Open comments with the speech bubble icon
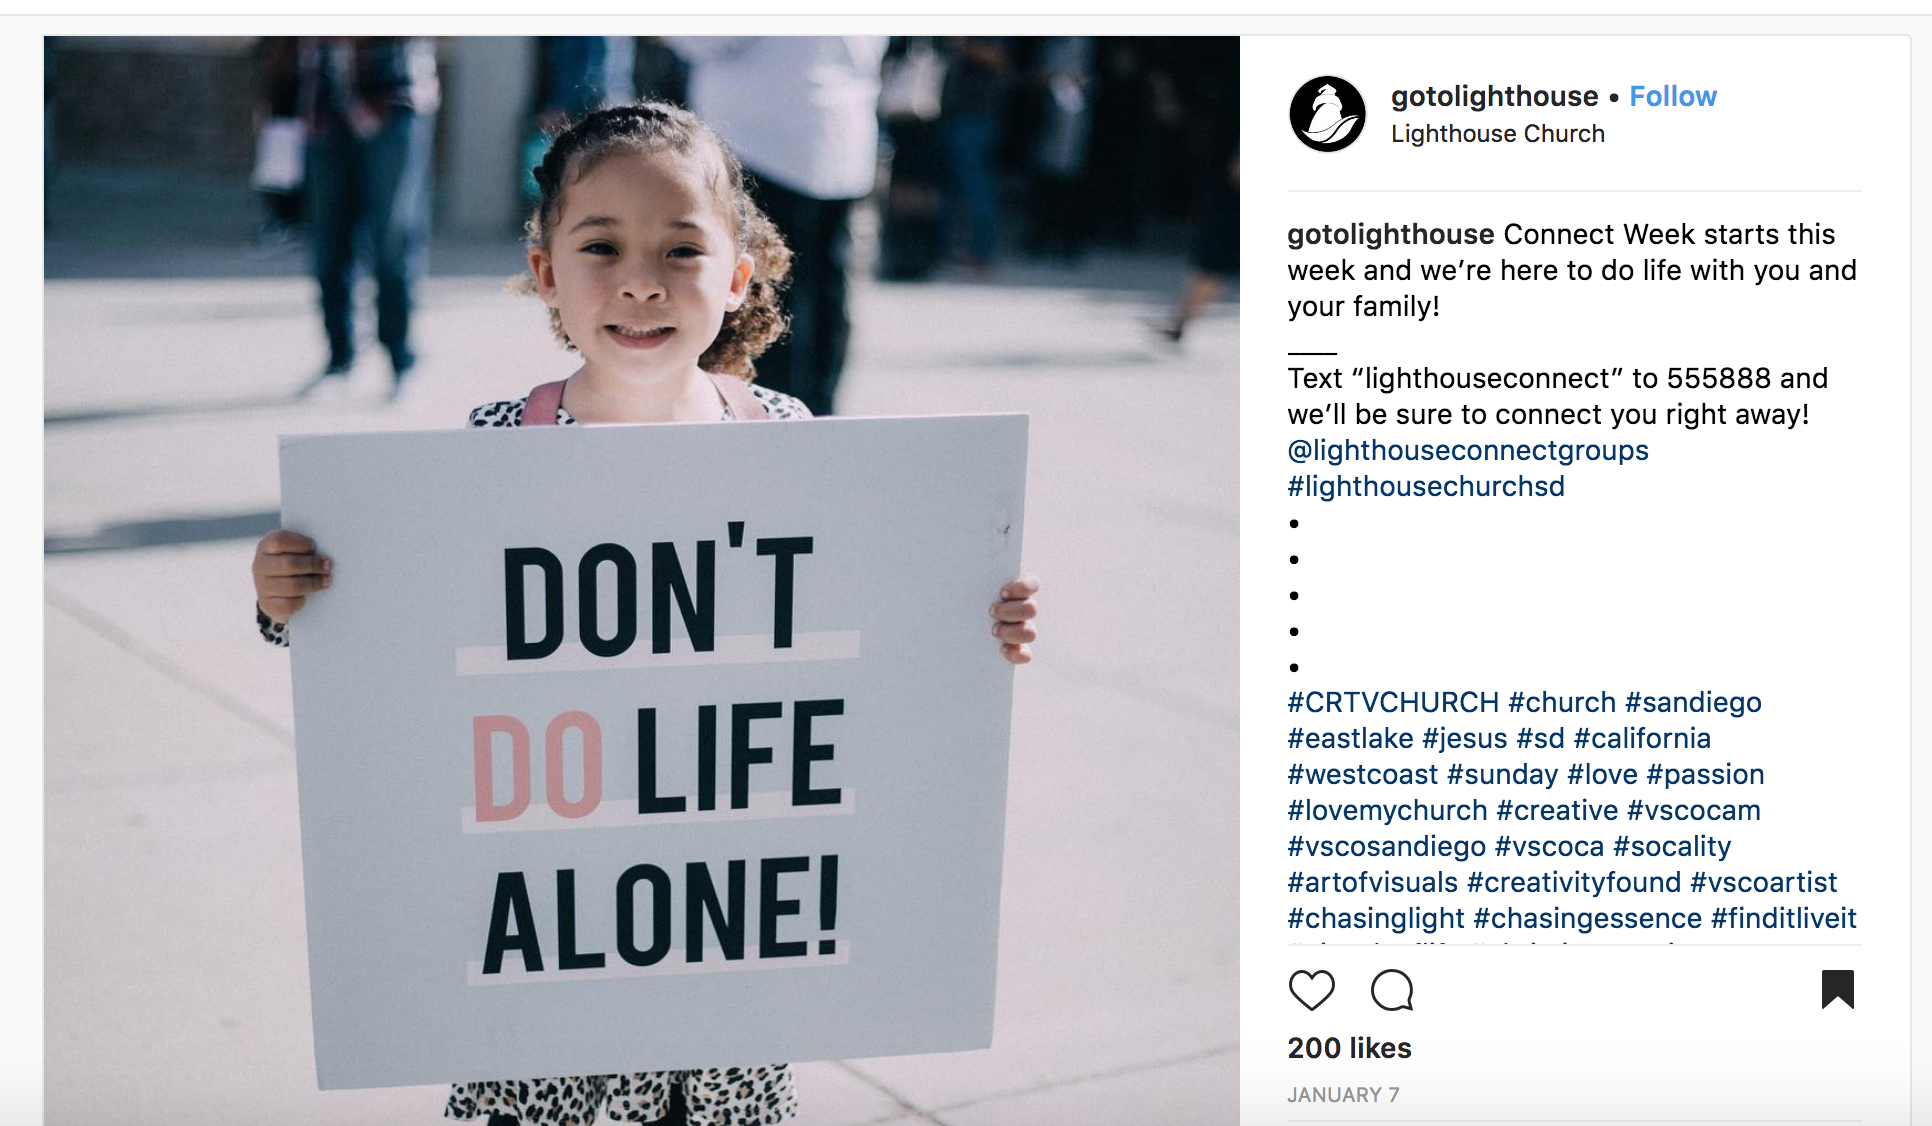Image resolution: width=1932 pixels, height=1126 pixels. point(1392,990)
